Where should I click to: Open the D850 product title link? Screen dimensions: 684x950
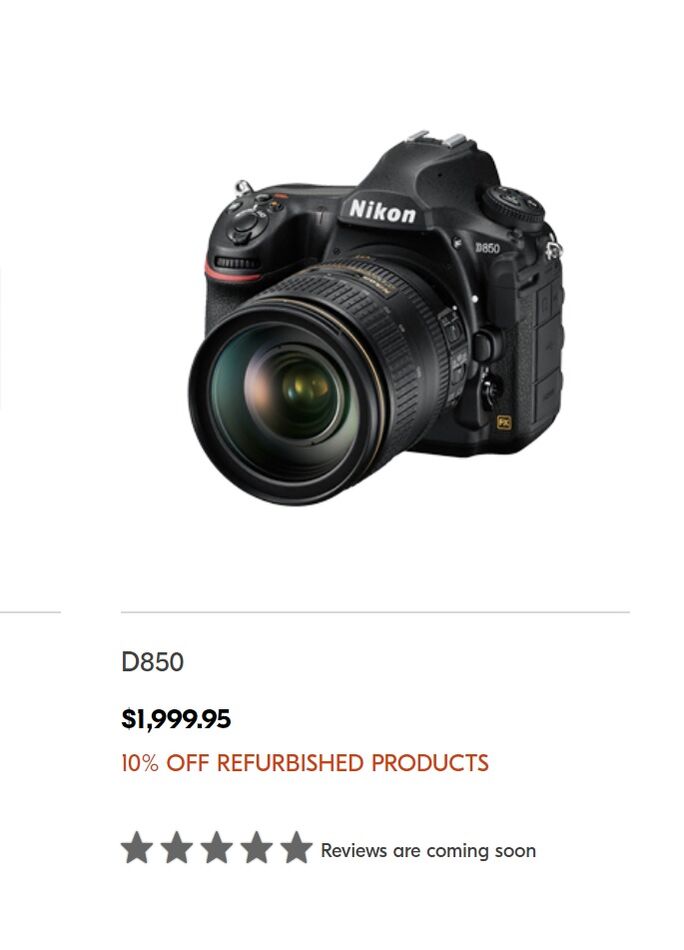click(152, 662)
